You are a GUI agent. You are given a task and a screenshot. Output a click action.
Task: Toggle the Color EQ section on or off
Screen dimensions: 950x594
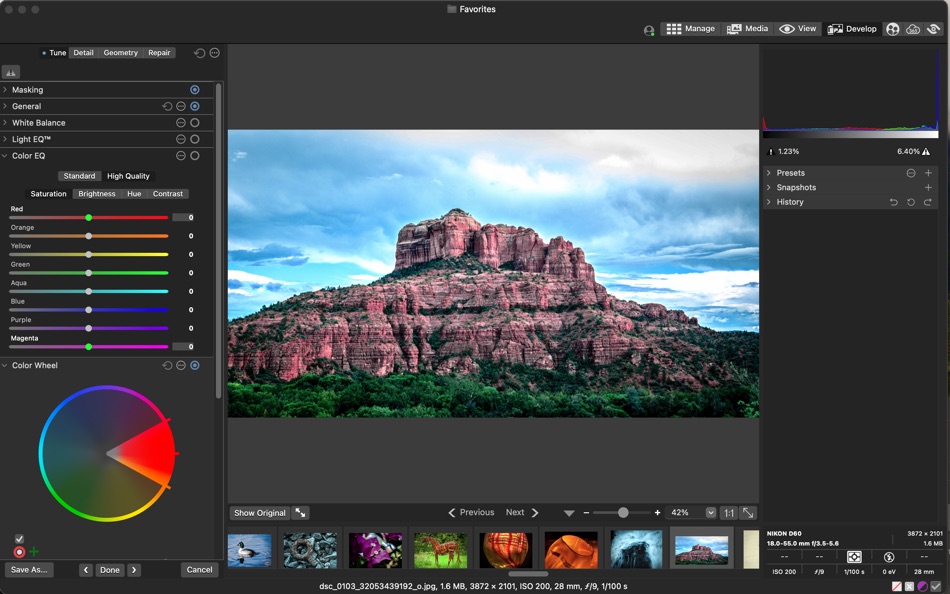click(x=194, y=155)
